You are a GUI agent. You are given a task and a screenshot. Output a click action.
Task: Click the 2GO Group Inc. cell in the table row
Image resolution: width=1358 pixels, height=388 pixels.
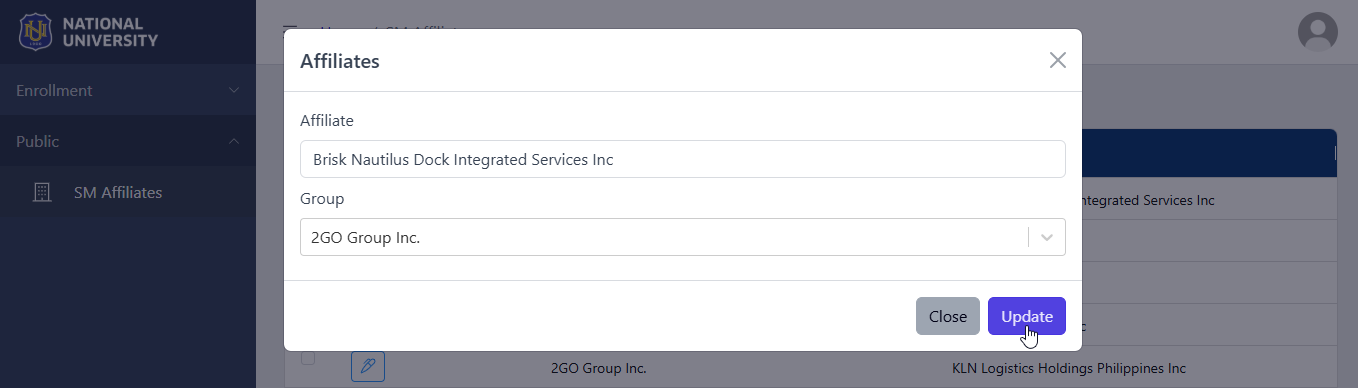tap(599, 368)
